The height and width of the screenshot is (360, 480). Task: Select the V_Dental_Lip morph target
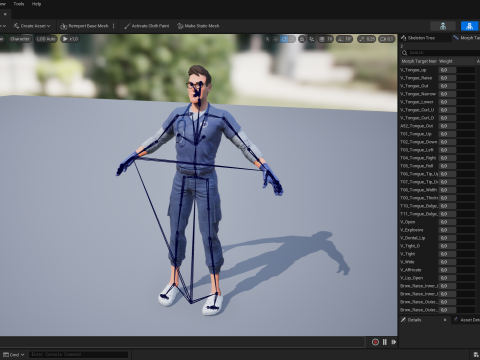pos(413,238)
